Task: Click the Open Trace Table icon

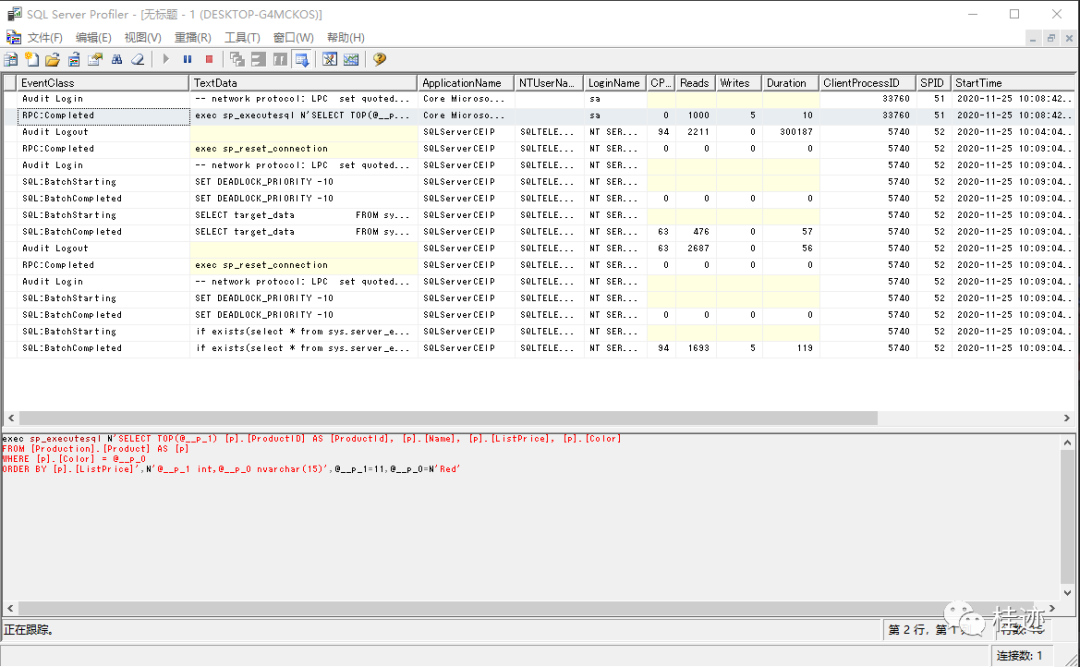Action: (74, 59)
